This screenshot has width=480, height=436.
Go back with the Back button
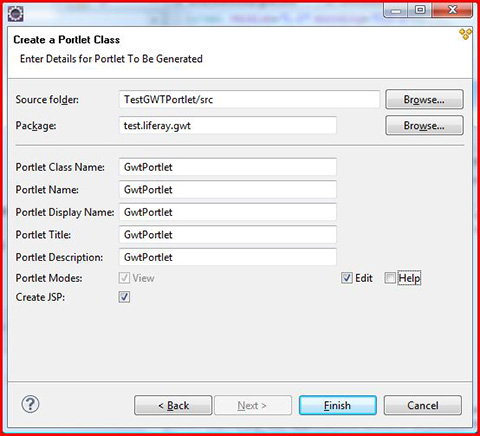pyautogui.click(x=173, y=405)
